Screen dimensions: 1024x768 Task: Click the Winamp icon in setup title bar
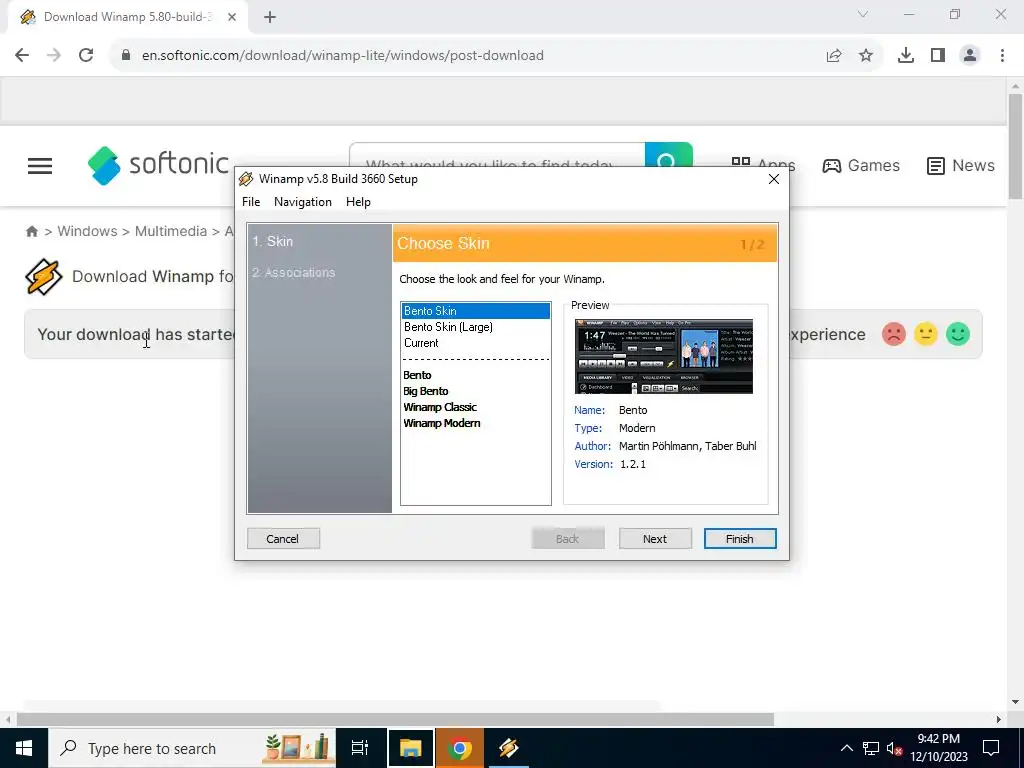point(246,179)
